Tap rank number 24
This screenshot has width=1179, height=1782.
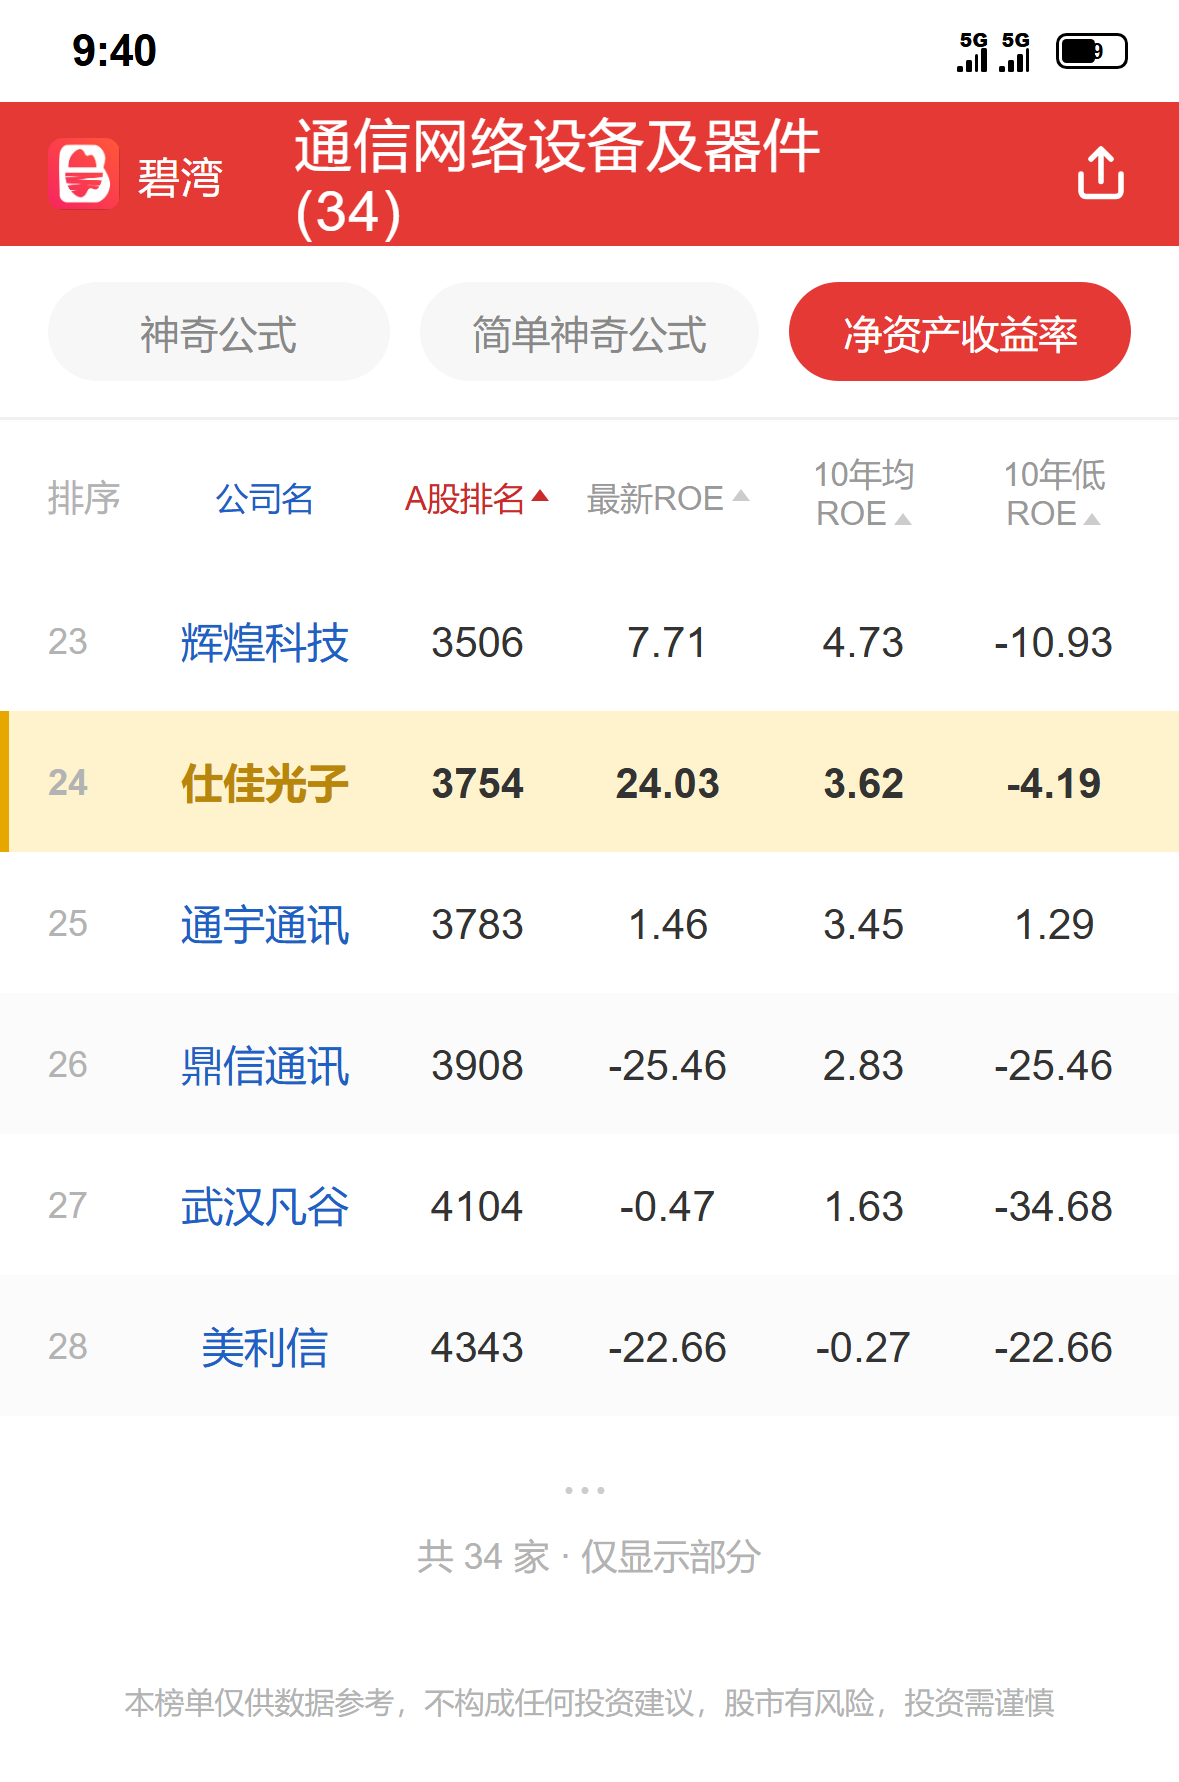(68, 782)
